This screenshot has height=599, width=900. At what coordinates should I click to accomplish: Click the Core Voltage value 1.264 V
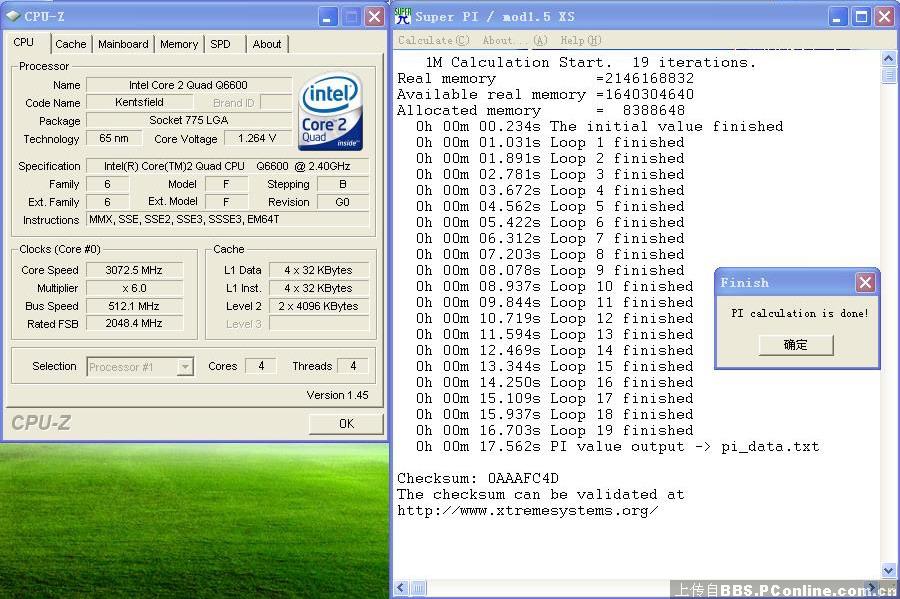coord(257,138)
